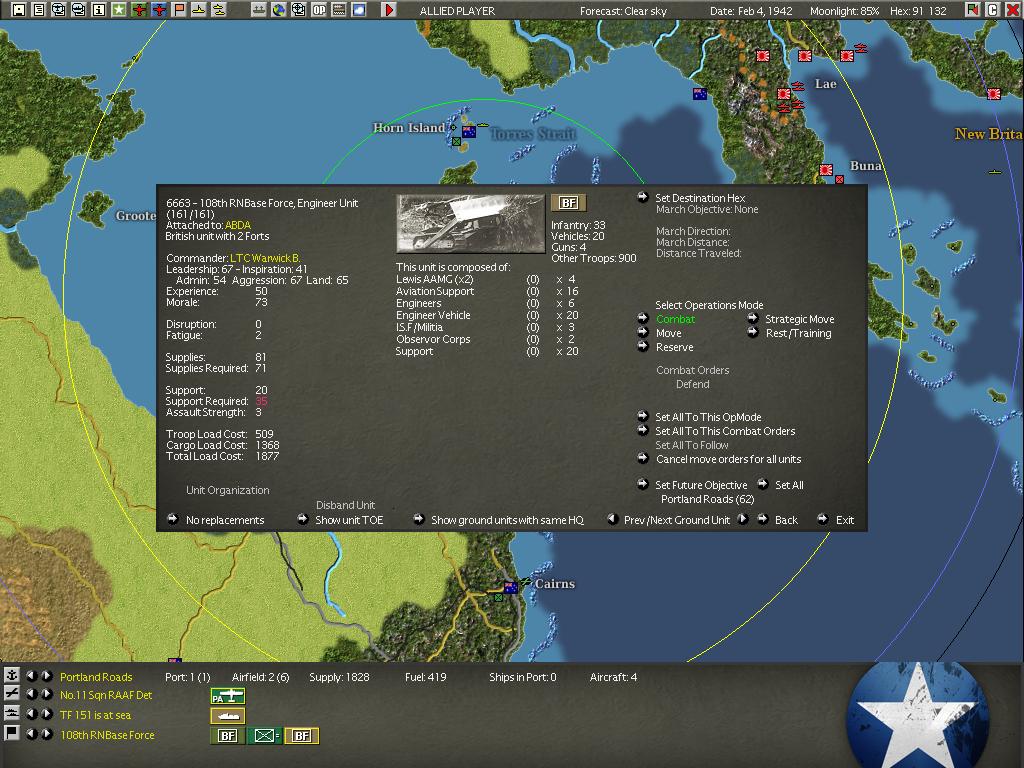The height and width of the screenshot is (768, 1024).
Task: Click the previous arrow next to Portland Roads
Action: [31, 676]
